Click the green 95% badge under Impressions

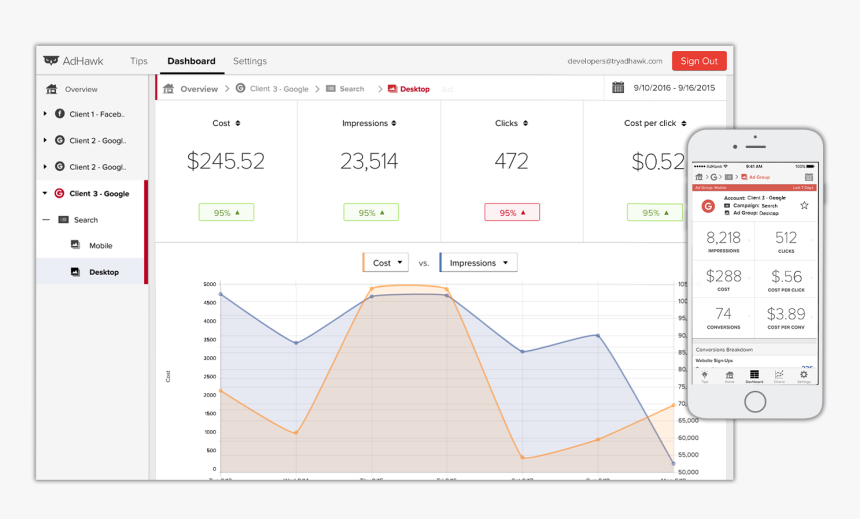point(371,212)
